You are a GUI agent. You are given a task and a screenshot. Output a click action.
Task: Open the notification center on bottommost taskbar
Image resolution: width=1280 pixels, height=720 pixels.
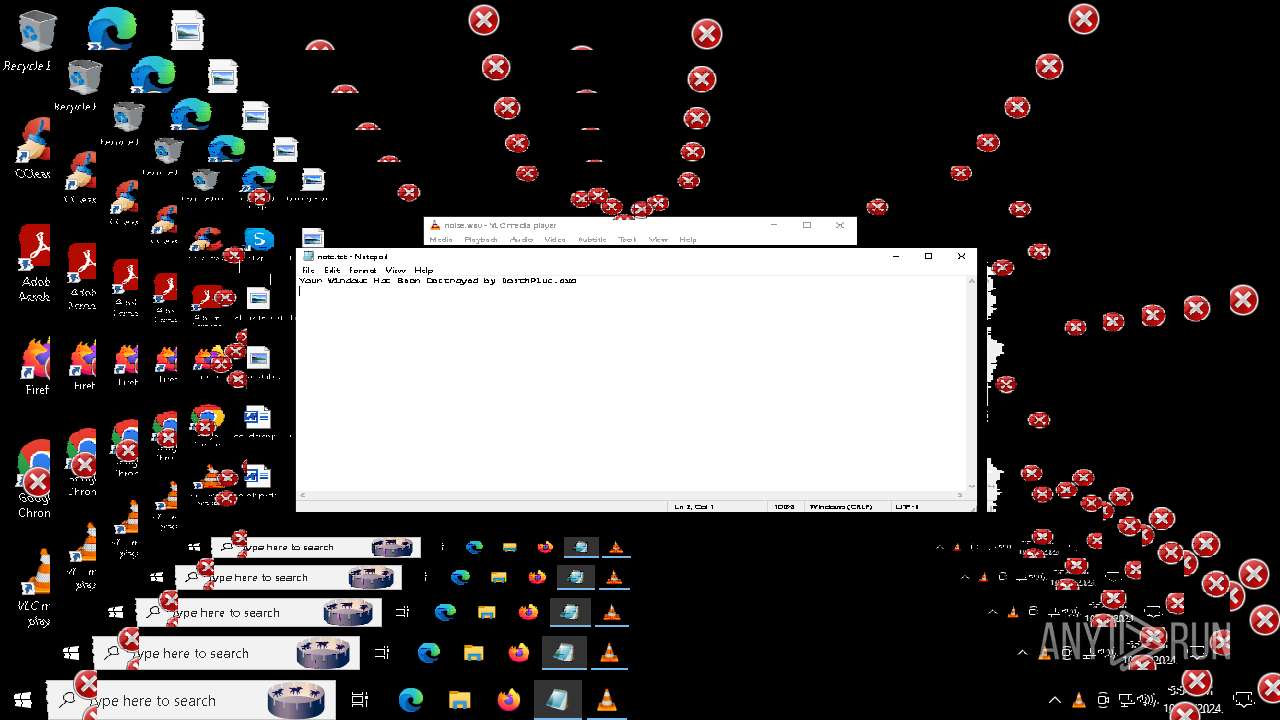(1243, 700)
